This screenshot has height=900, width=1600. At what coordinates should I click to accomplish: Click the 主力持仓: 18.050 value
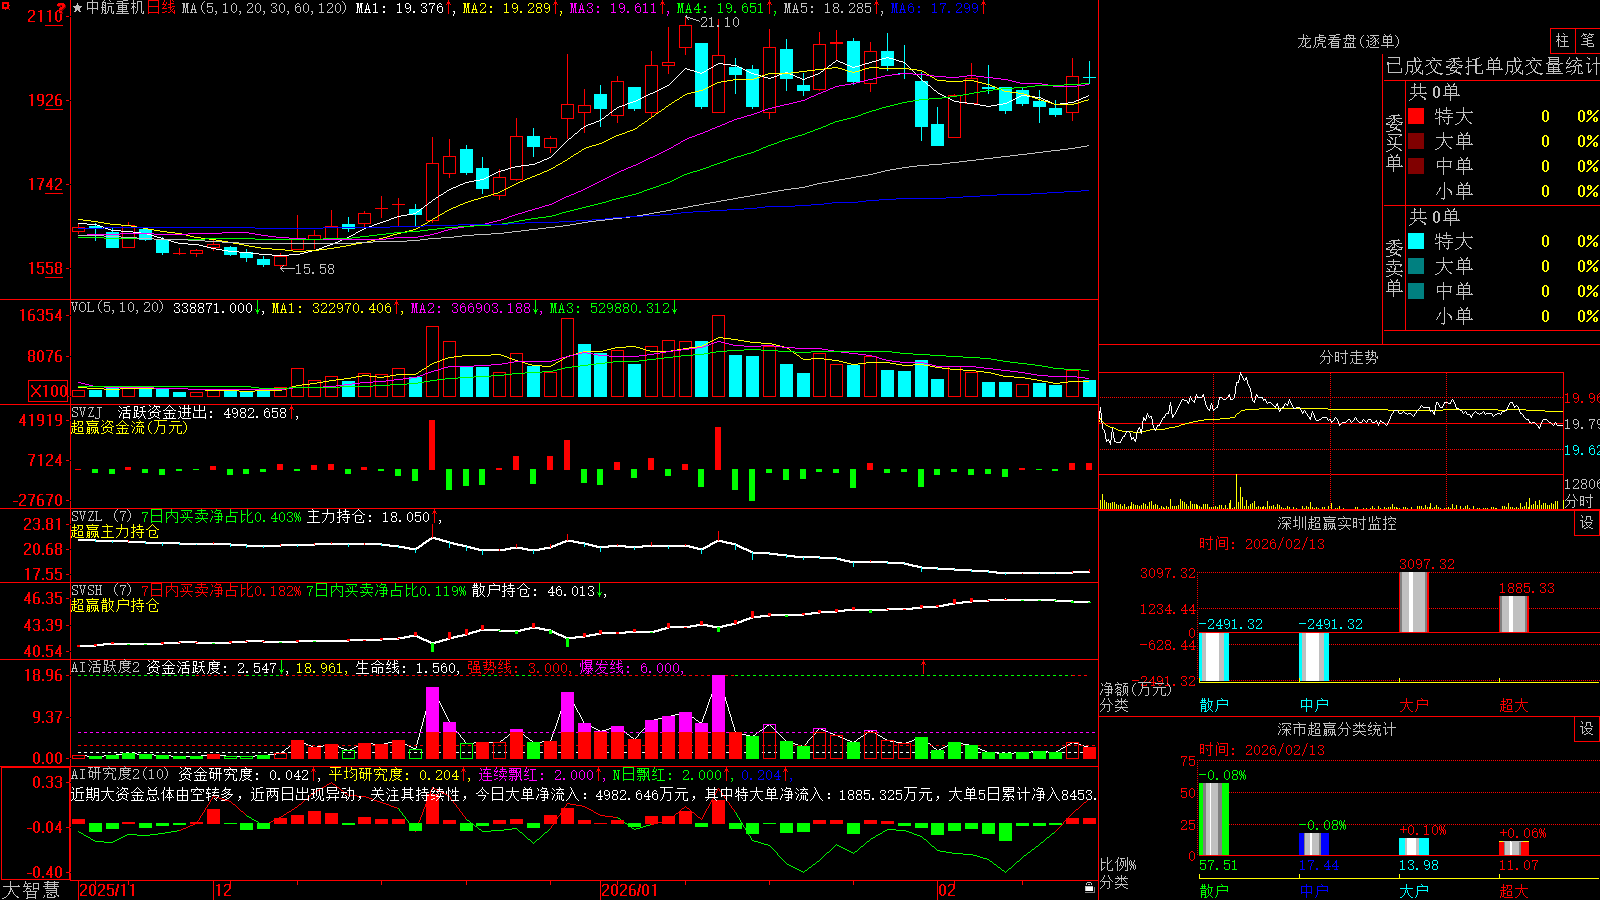tap(368, 517)
